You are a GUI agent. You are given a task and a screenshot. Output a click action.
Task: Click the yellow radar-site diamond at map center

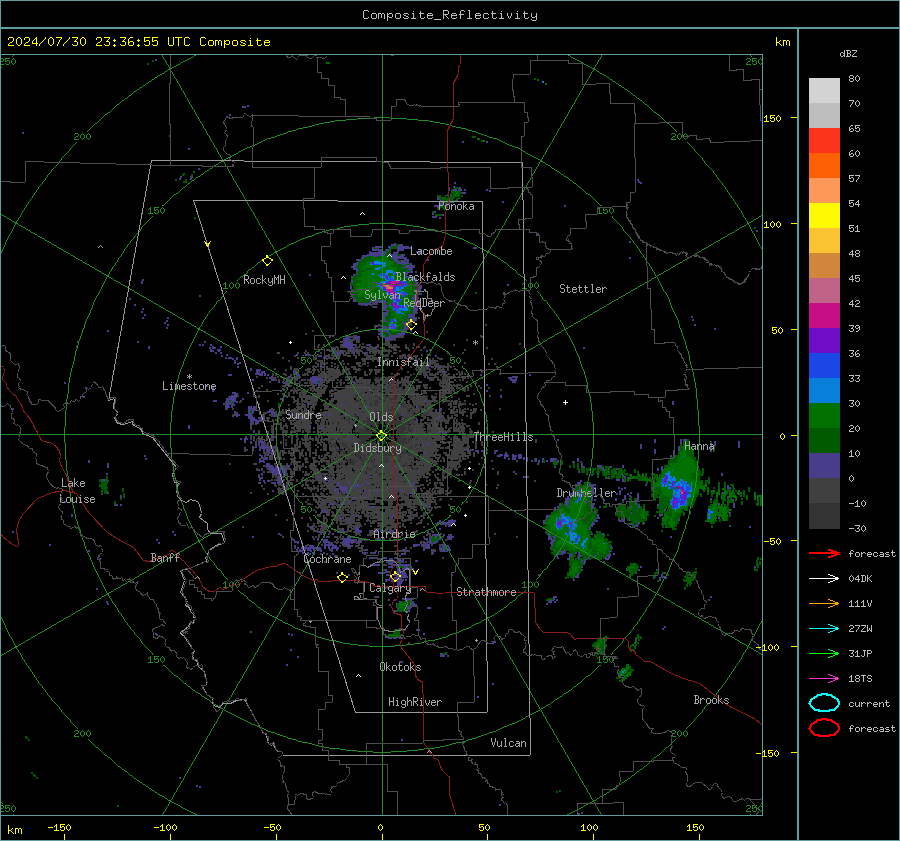pyautogui.click(x=381, y=436)
